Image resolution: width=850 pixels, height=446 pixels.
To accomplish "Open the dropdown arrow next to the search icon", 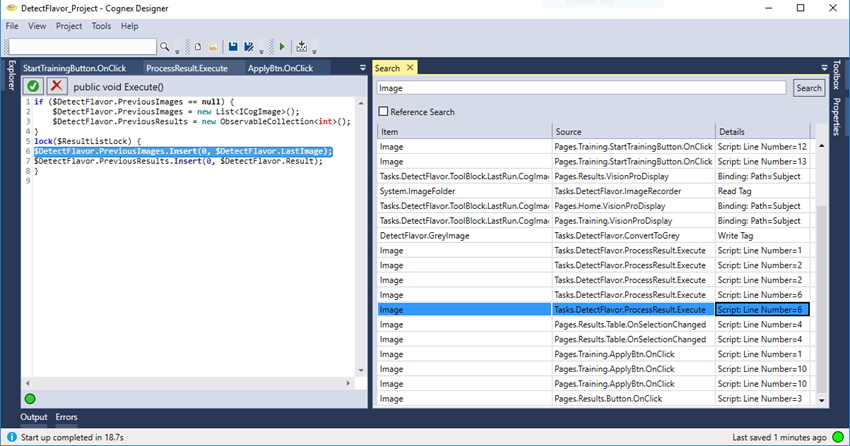I will pos(178,49).
